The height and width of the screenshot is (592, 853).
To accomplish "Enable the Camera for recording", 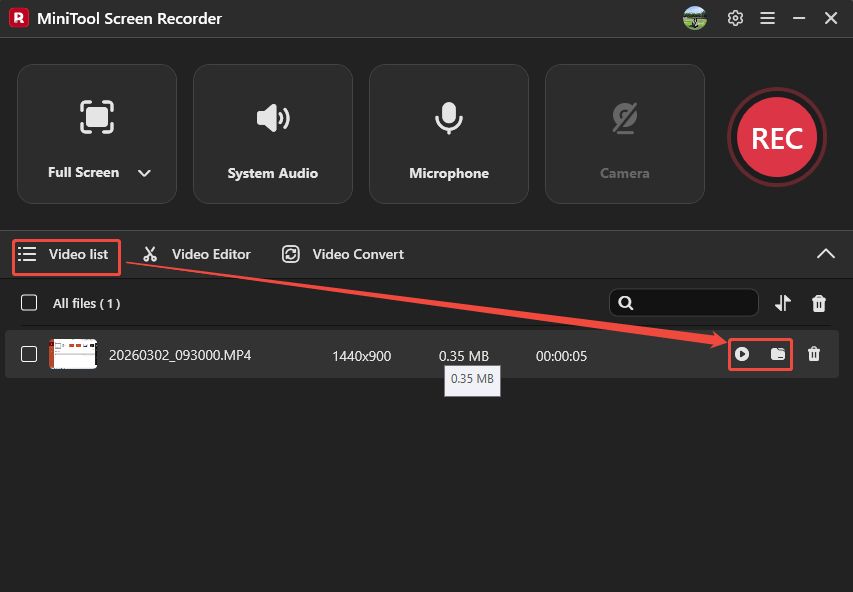I will (624, 117).
